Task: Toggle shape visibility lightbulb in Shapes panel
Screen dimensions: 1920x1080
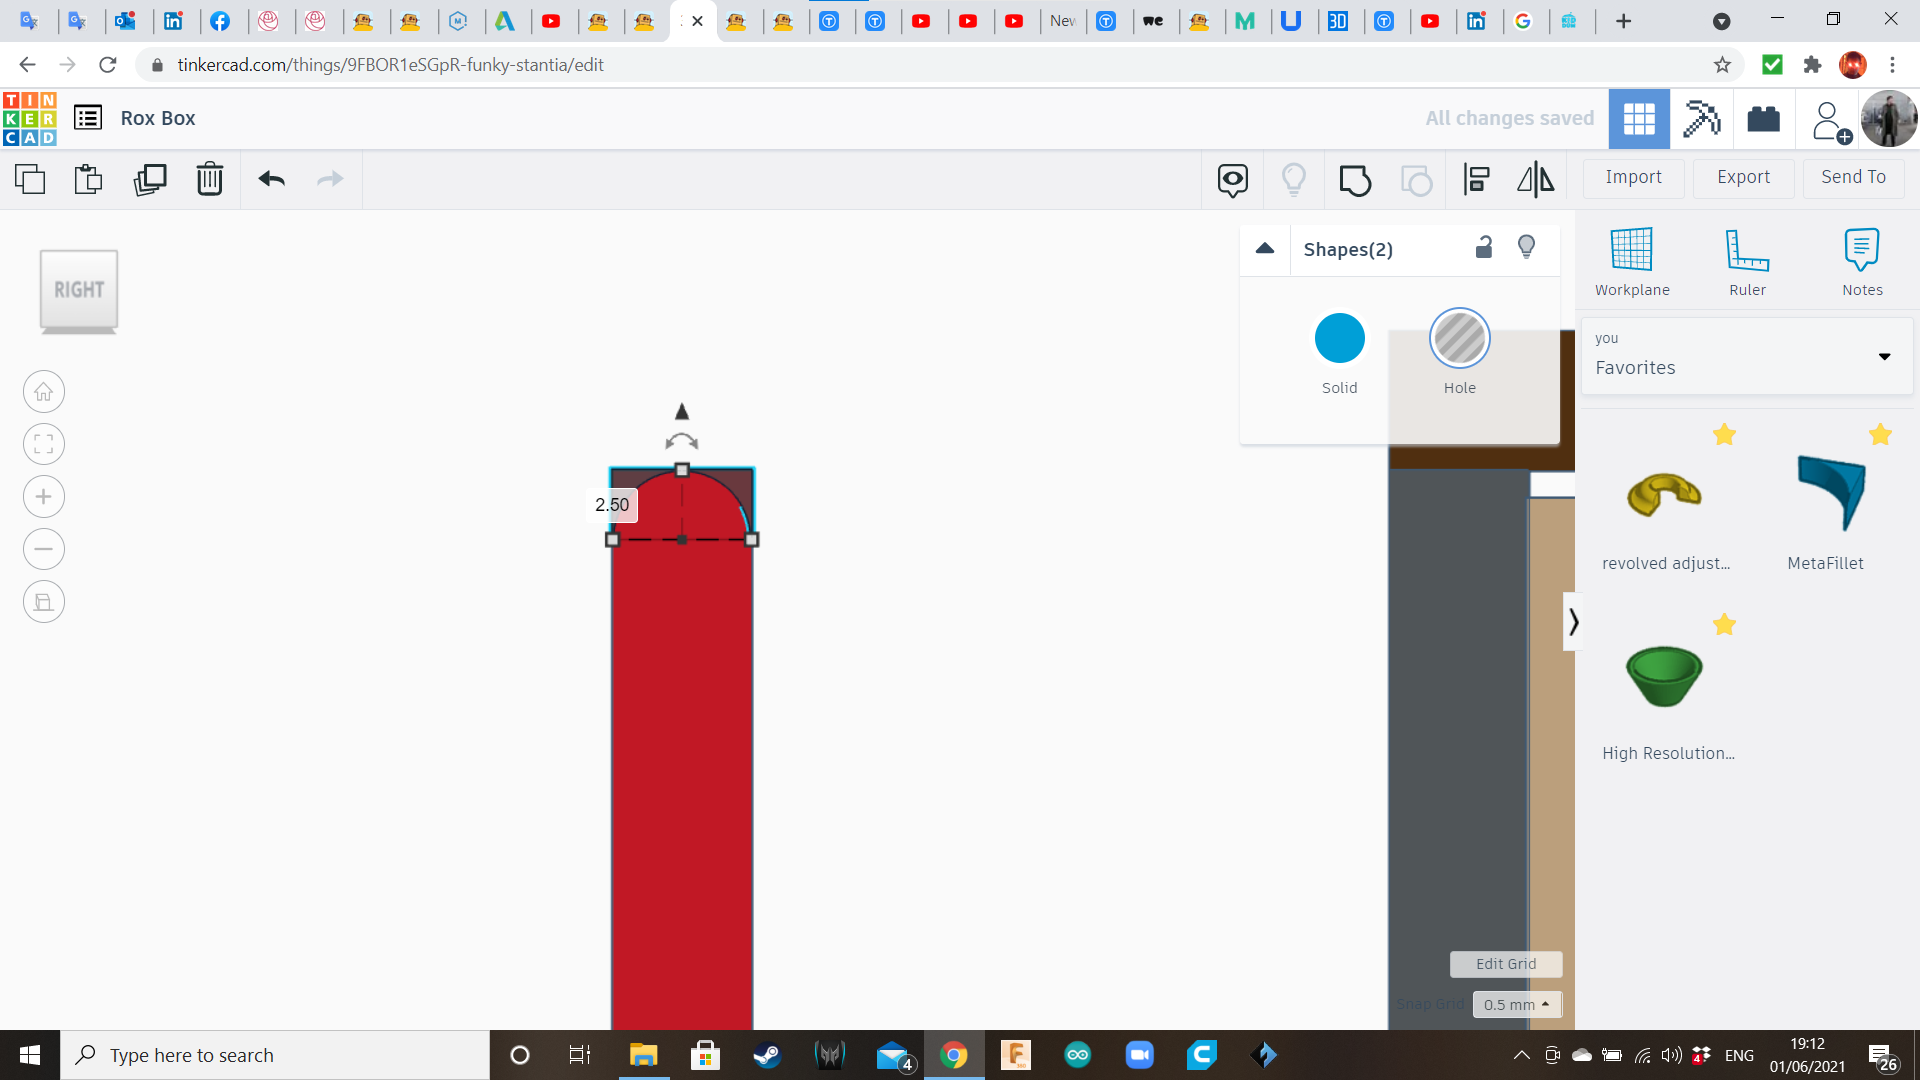Action: click(x=1526, y=248)
